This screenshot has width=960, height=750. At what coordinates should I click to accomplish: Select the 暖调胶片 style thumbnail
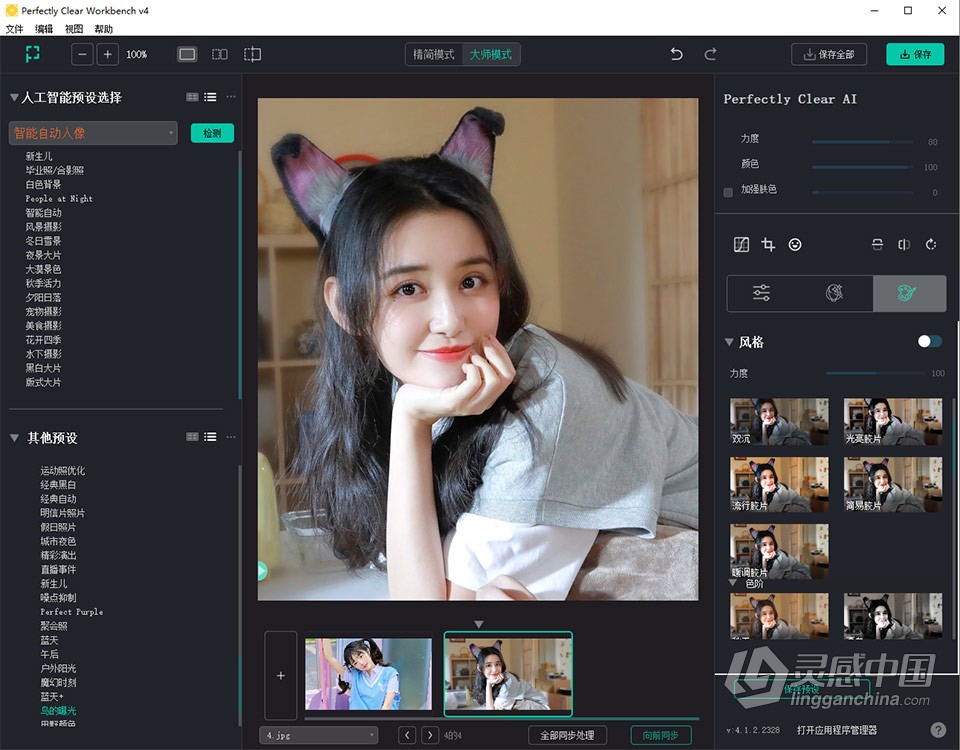point(778,551)
